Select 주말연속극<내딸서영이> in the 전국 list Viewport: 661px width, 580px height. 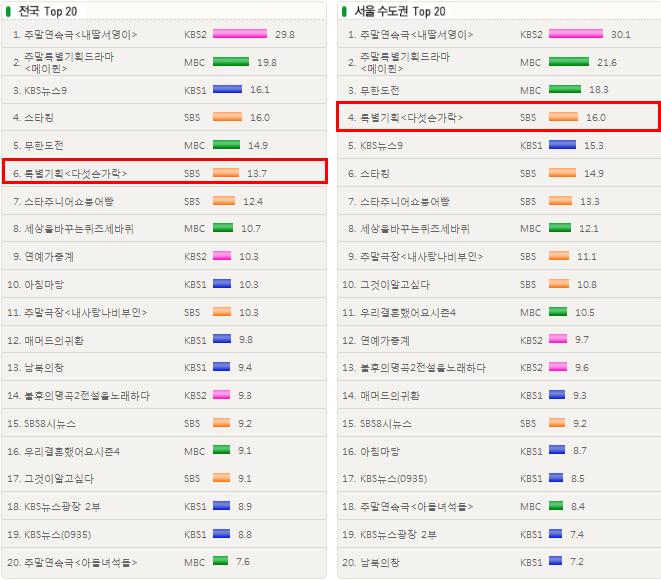point(81,35)
